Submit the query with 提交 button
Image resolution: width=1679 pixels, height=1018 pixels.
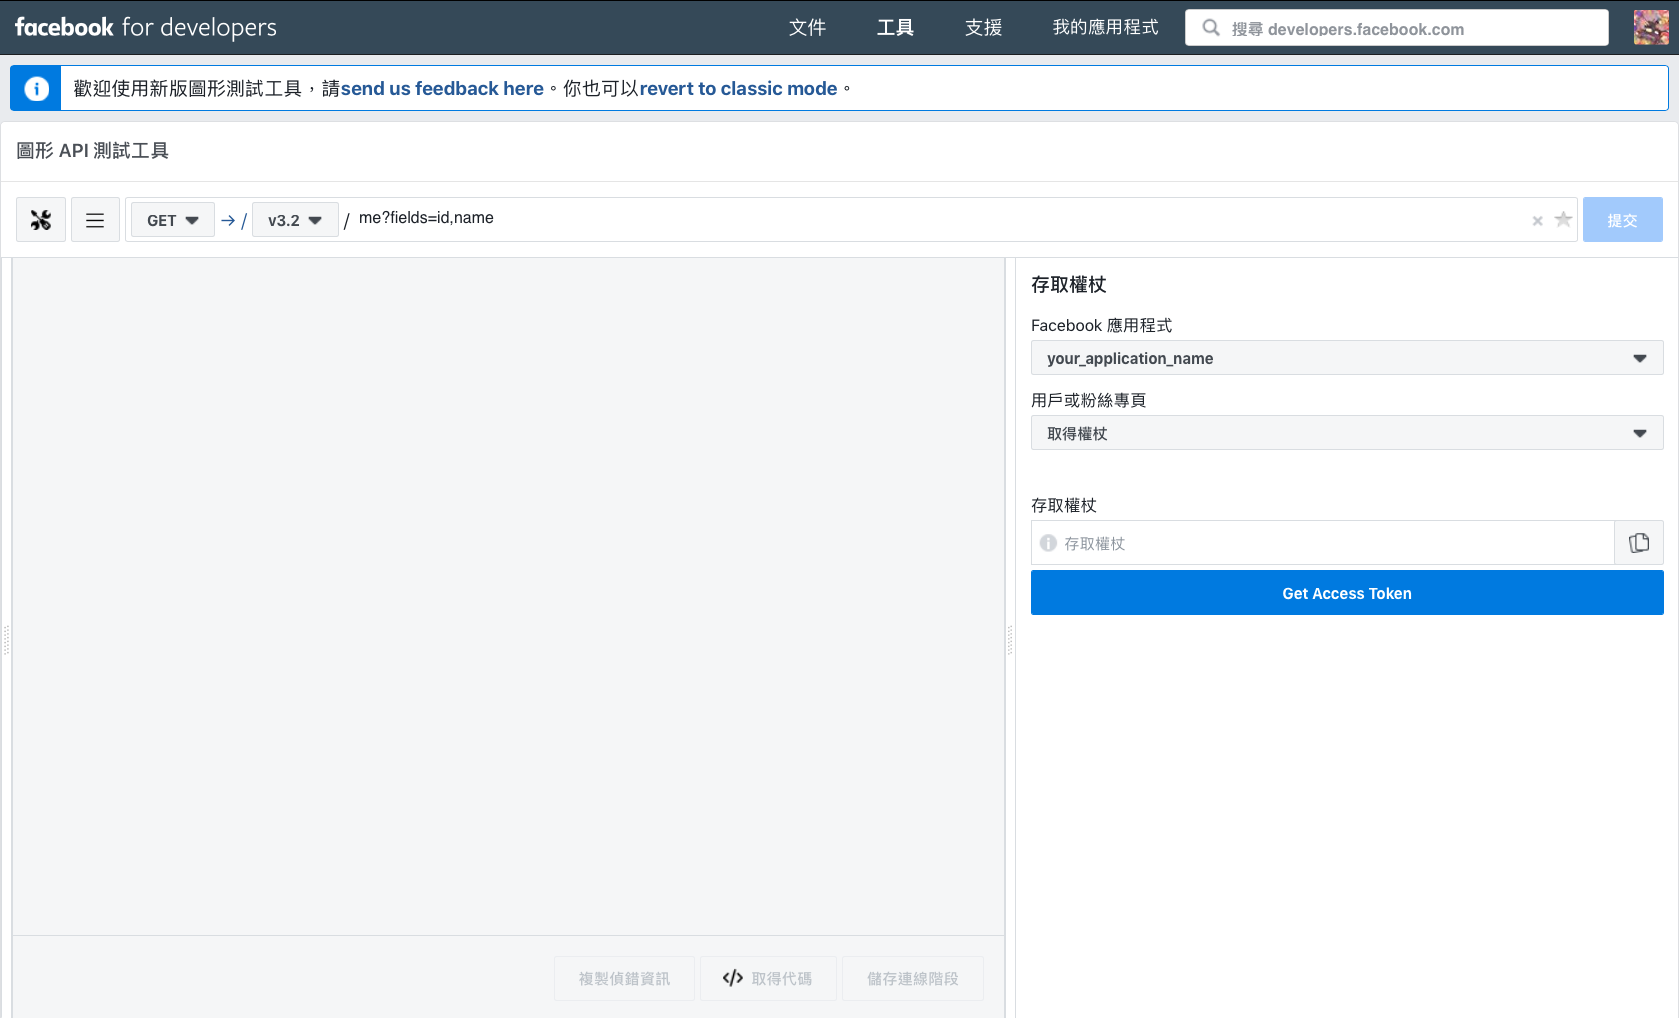[1622, 220]
